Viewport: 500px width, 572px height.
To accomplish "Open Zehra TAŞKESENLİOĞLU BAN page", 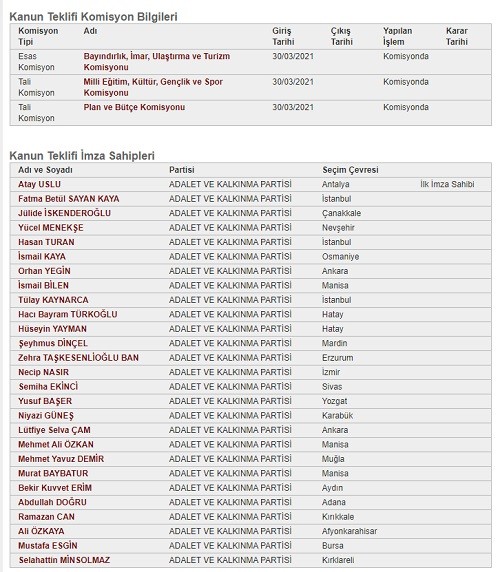I will [78, 358].
